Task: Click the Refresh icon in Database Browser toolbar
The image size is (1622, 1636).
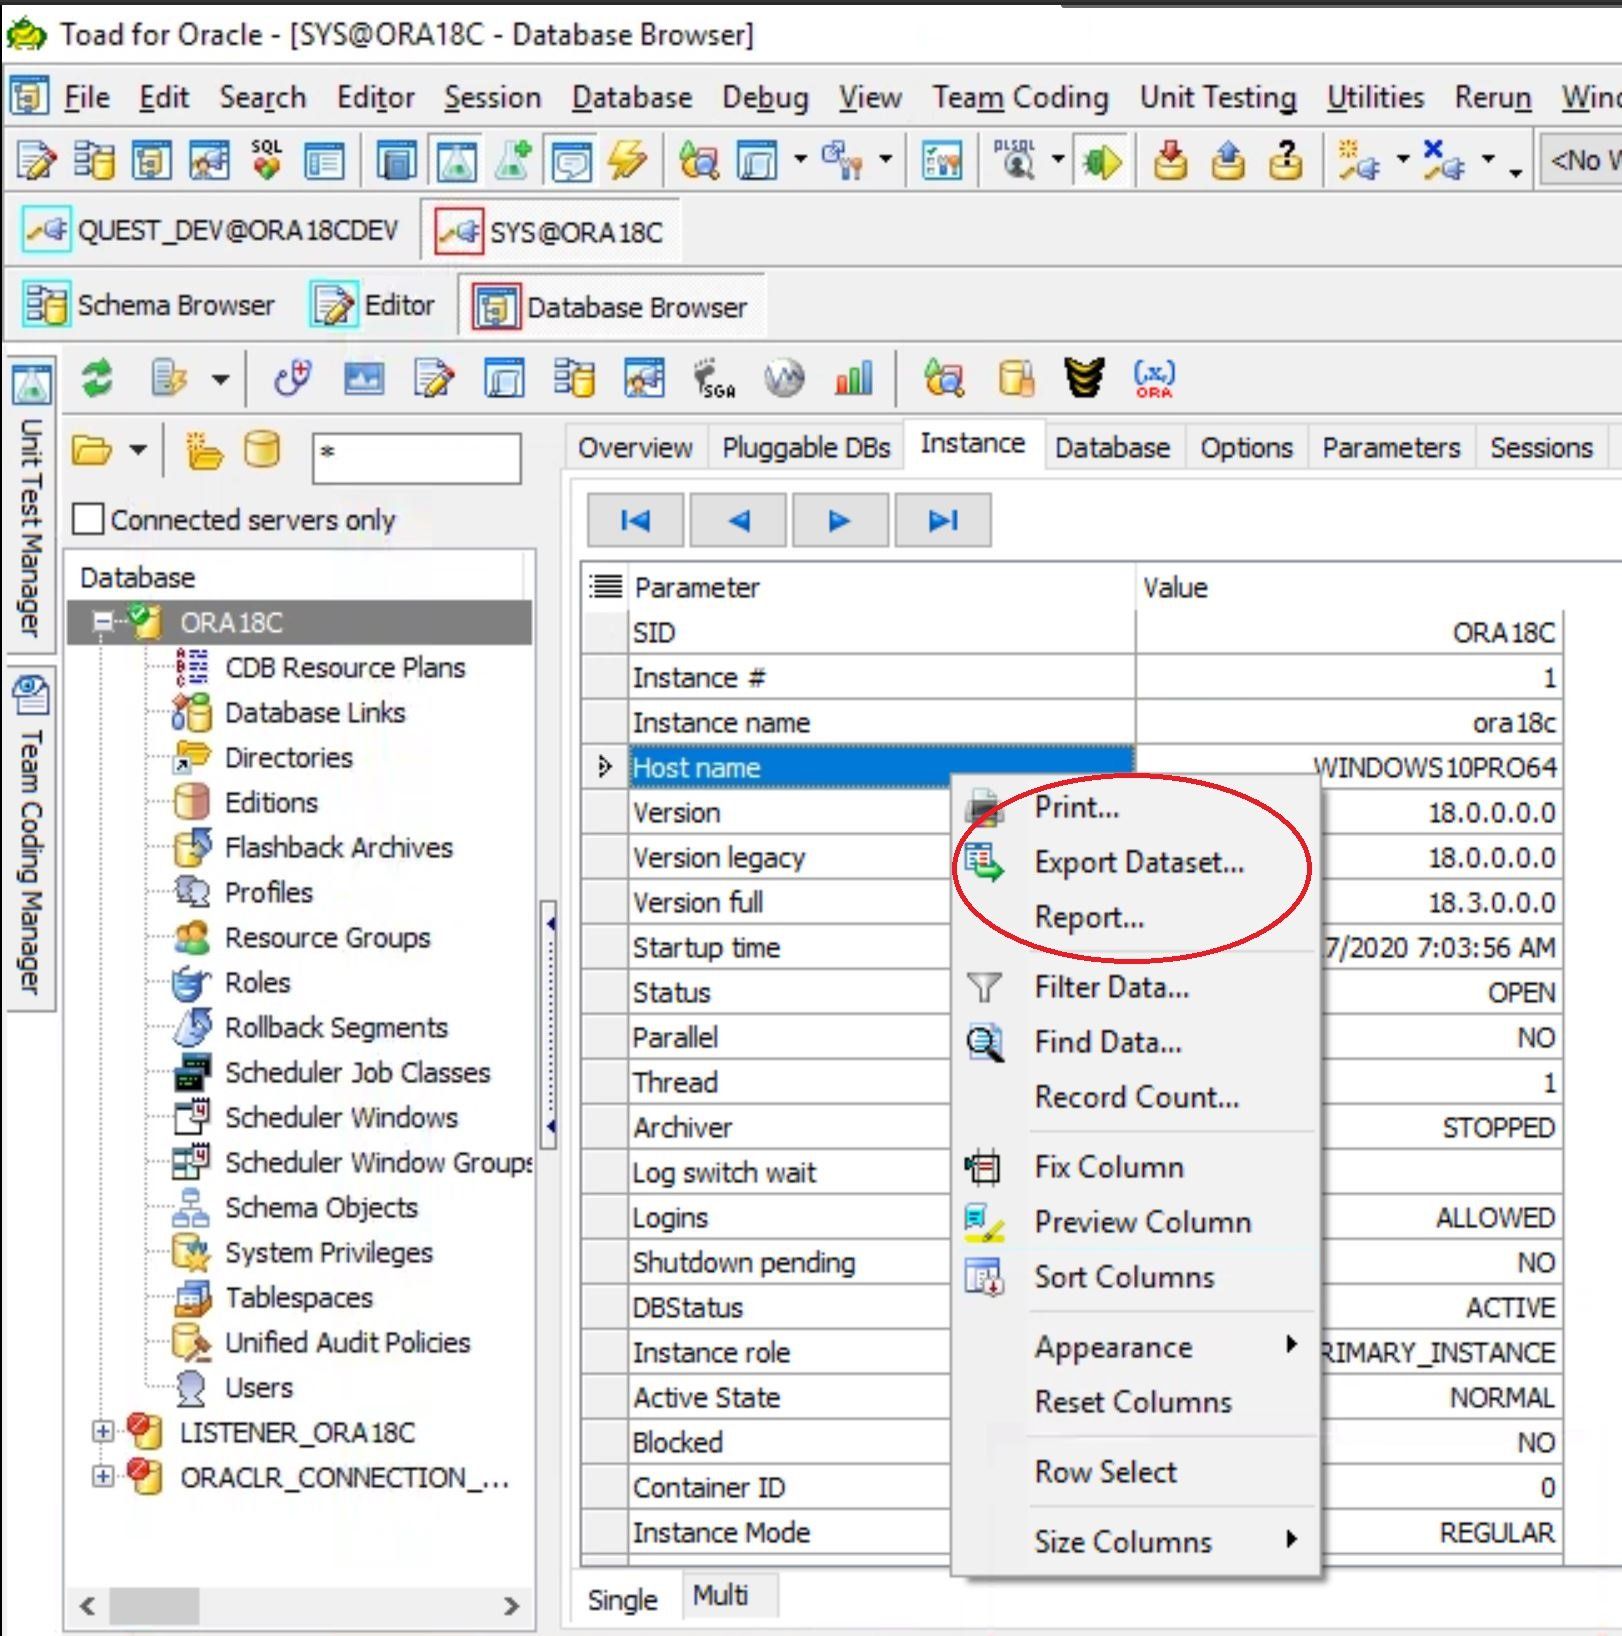Action: (x=97, y=379)
